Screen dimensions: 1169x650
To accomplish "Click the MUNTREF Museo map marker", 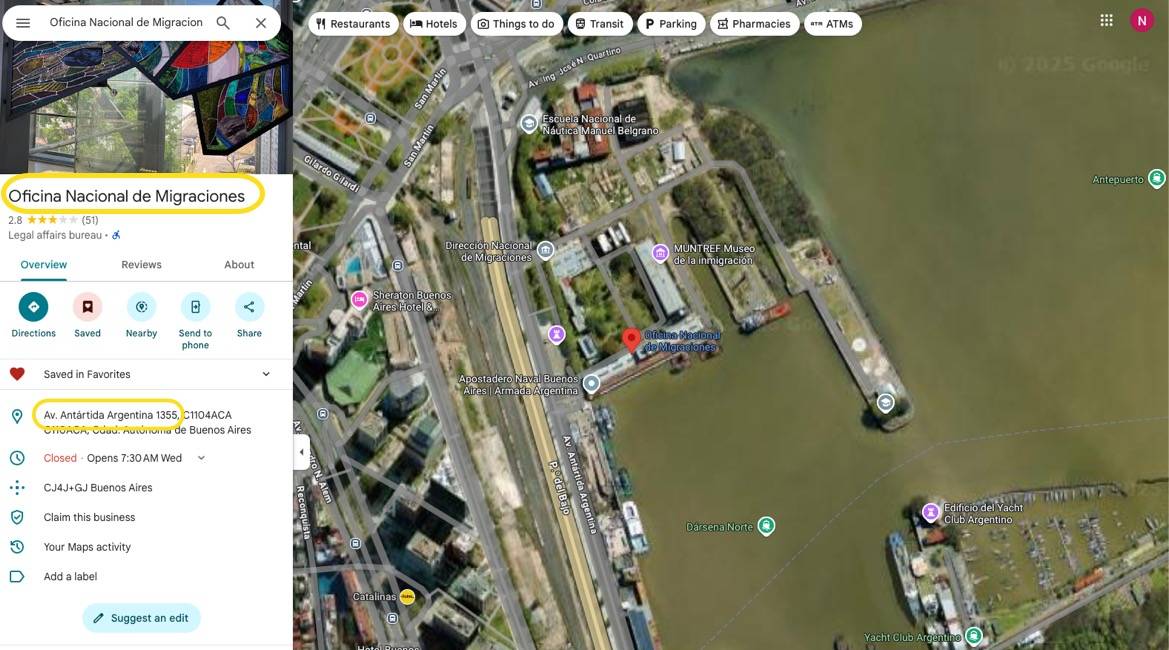I will 660,253.
